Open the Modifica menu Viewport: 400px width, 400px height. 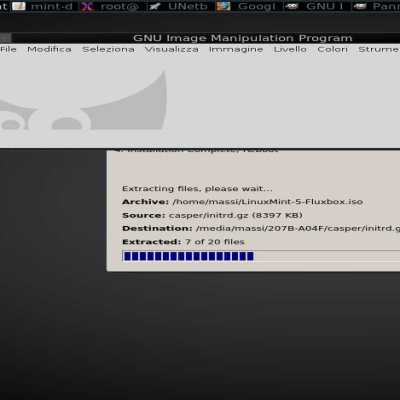click(49, 49)
